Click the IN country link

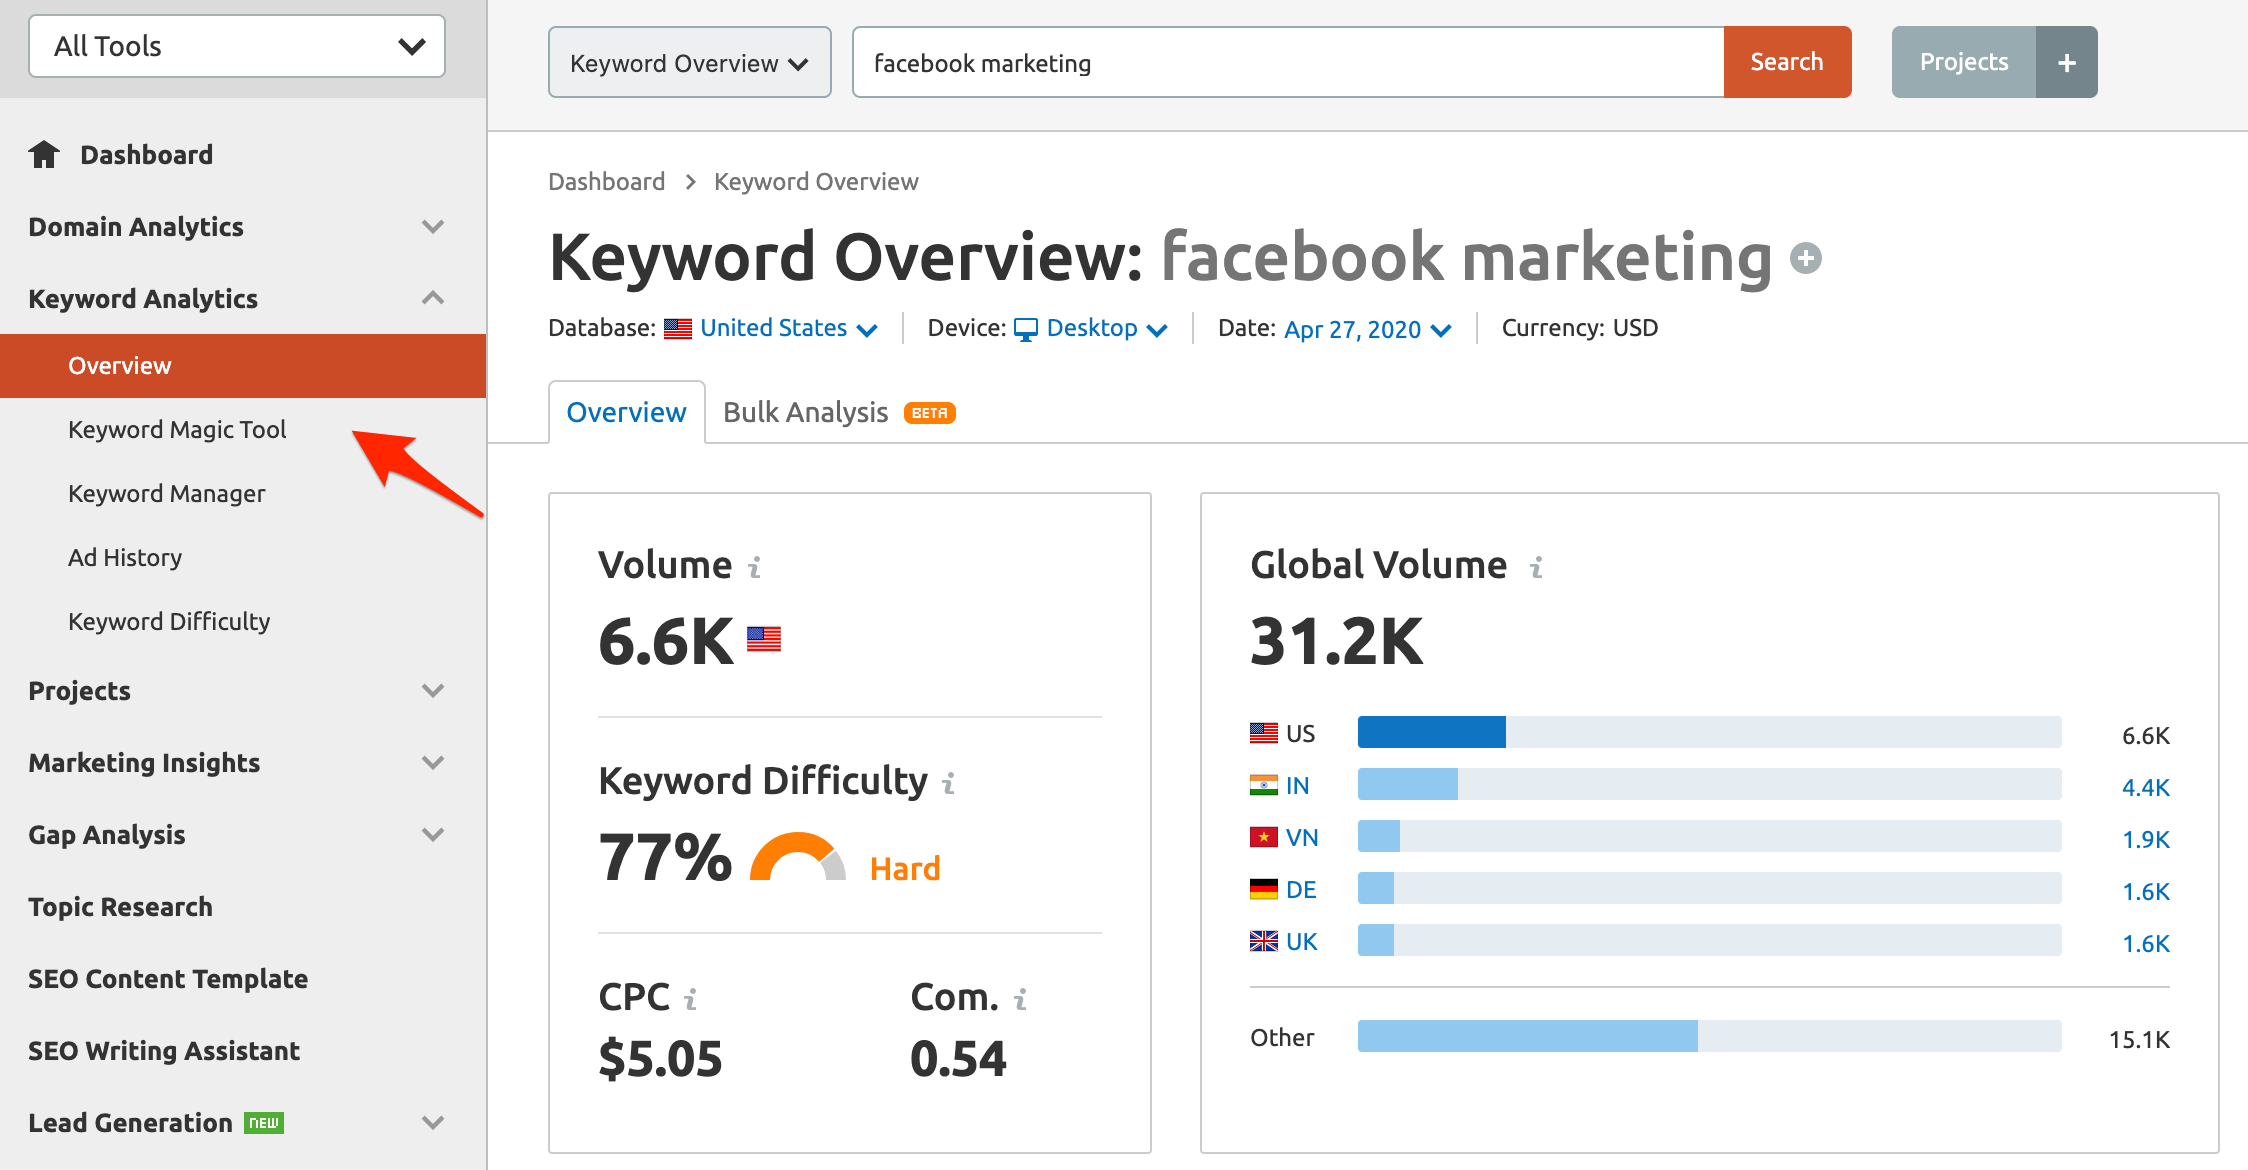[x=1297, y=786]
